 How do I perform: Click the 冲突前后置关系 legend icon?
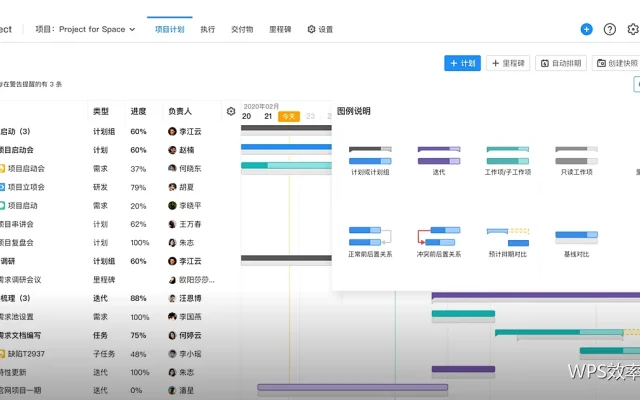coord(439,236)
